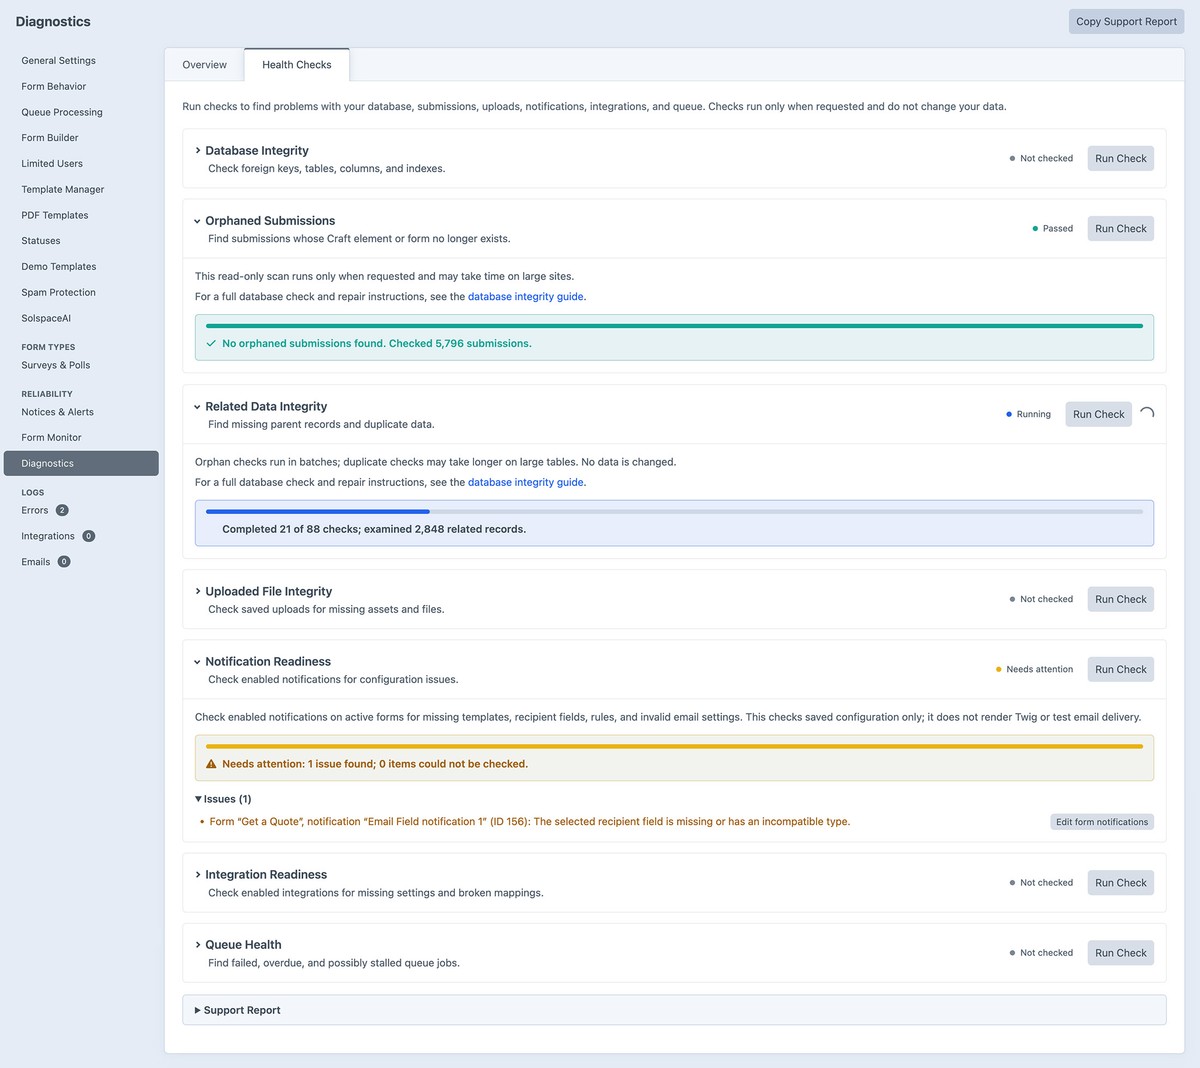
Task: Expand the Integration Readiness section
Action: click(x=198, y=875)
